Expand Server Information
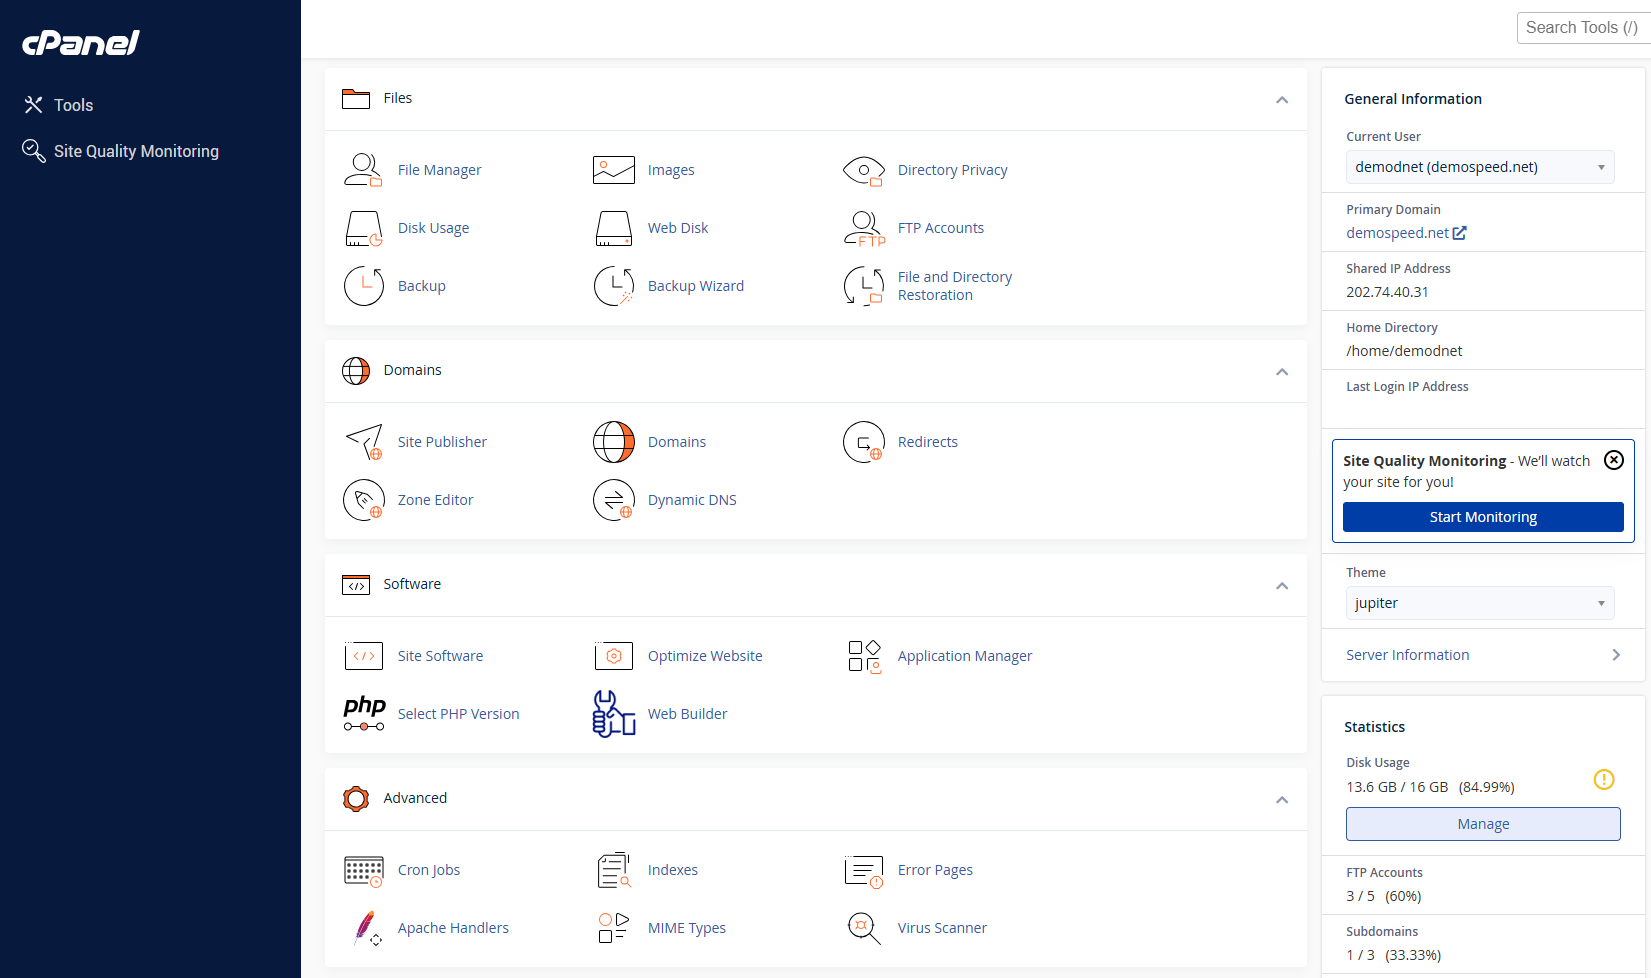Screen dimensions: 1651x978 pyautogui.click(x=1483, y=655)
